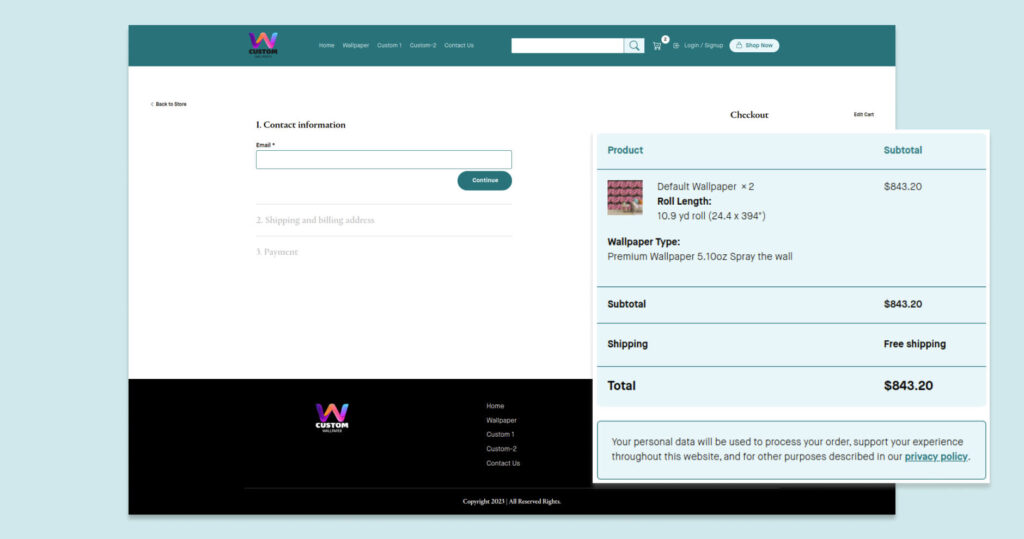Click the login icon beside Login / Signup
Viewport: 1024px width, 539px height.
[676, 46]
